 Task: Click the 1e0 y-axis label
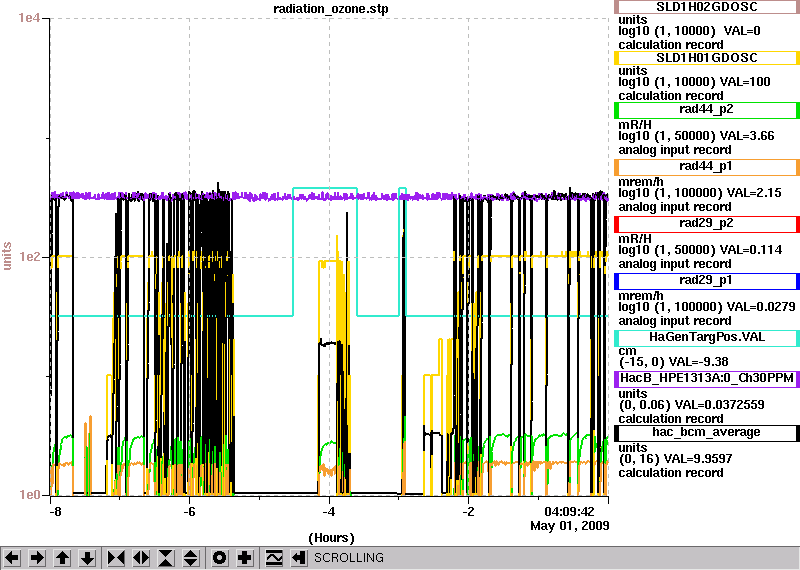pyautogui.click(x=29, y=494)
